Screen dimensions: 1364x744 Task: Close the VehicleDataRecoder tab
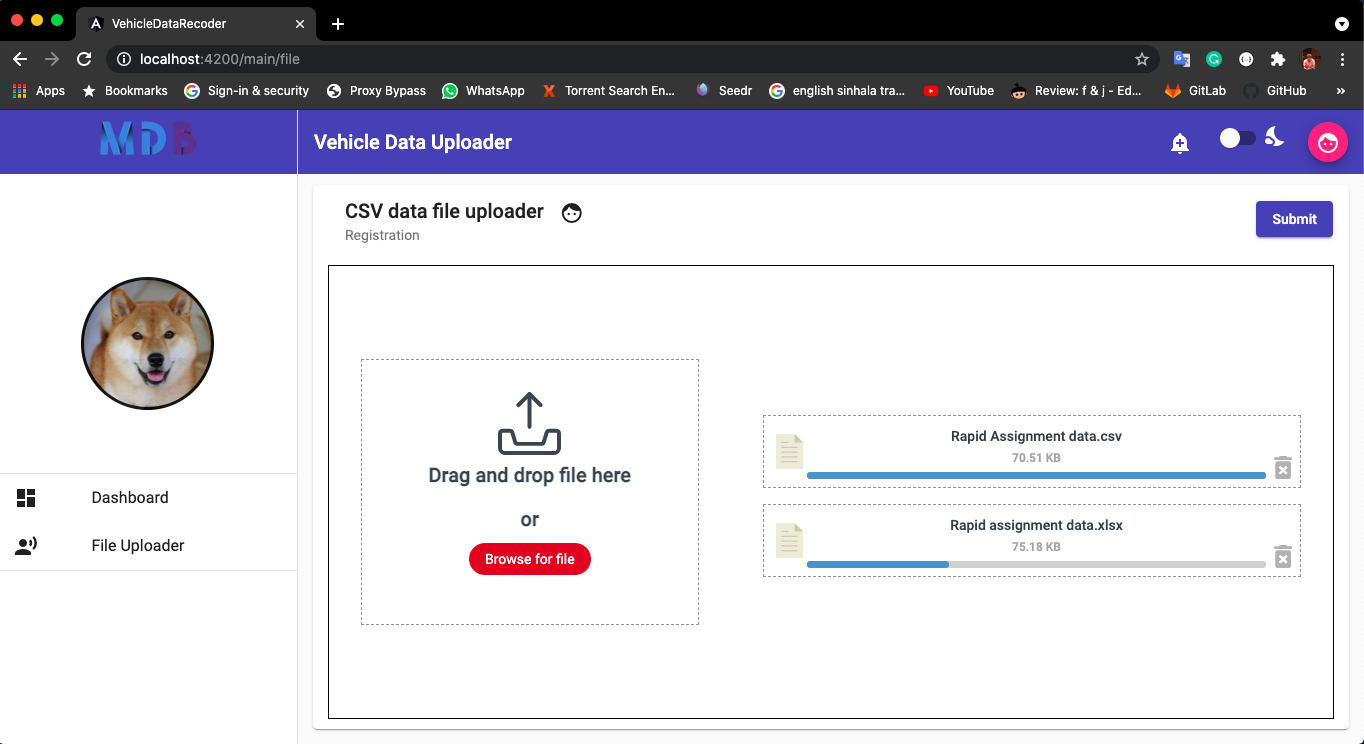[x=300, y=24]
